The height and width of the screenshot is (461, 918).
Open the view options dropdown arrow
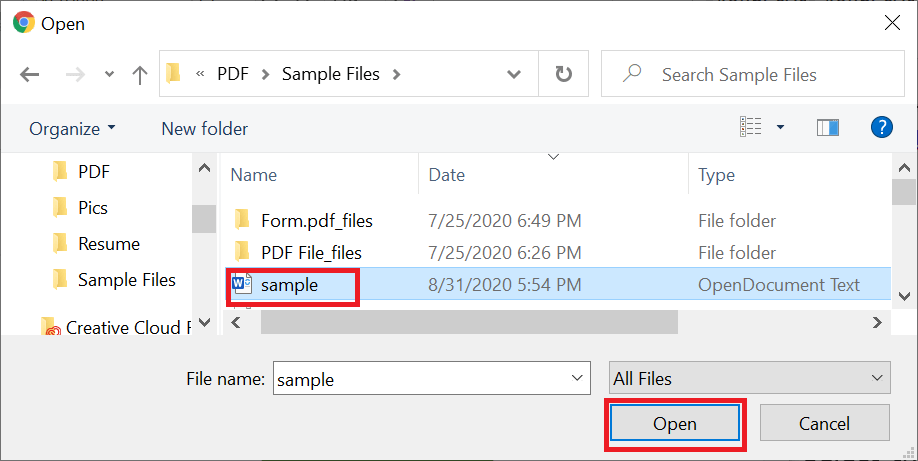click(x=780, y=127)
